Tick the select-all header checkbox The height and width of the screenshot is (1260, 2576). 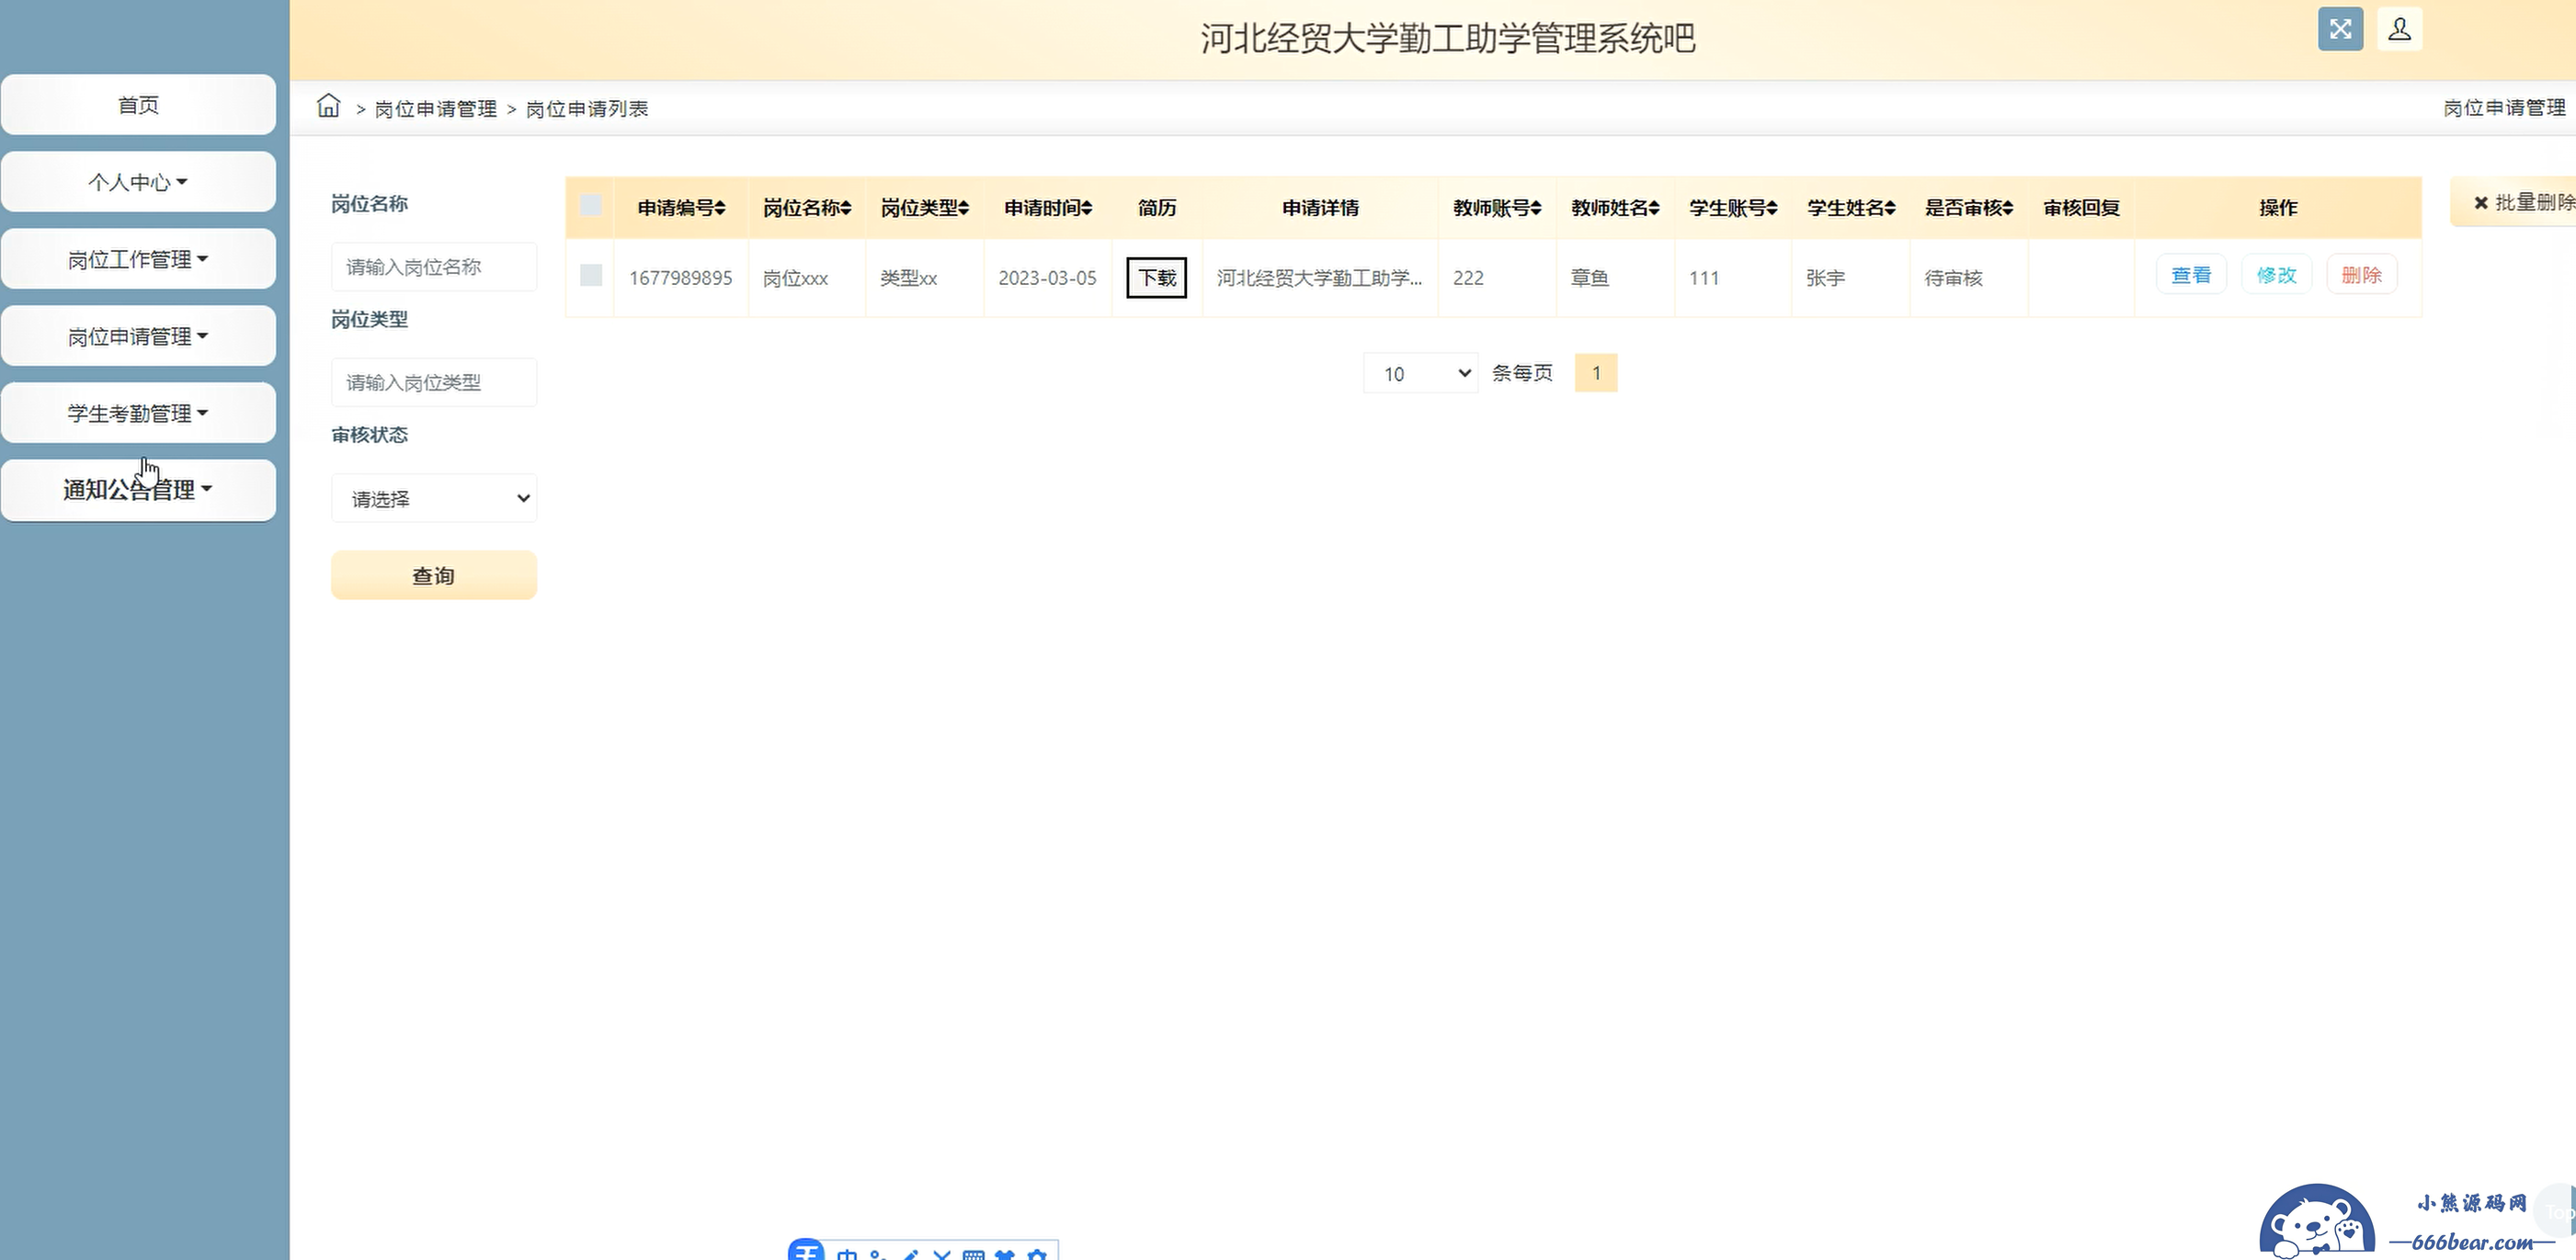pos(591,206)
